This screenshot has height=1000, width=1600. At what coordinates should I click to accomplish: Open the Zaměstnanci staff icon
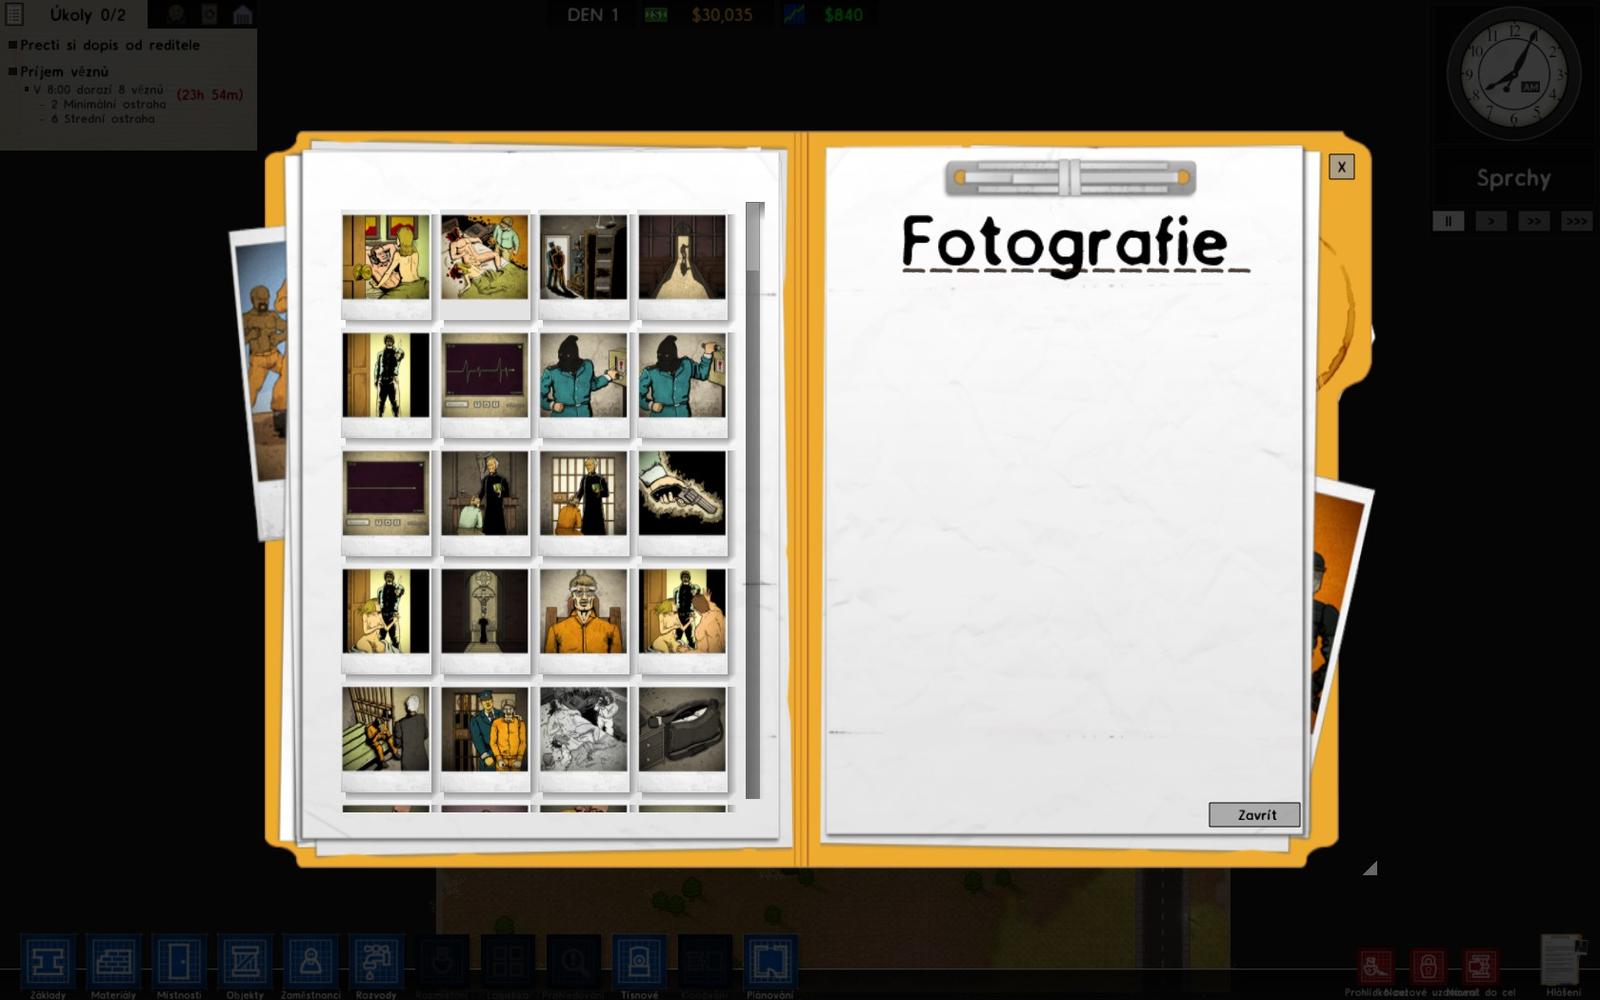tap(311, 962)
